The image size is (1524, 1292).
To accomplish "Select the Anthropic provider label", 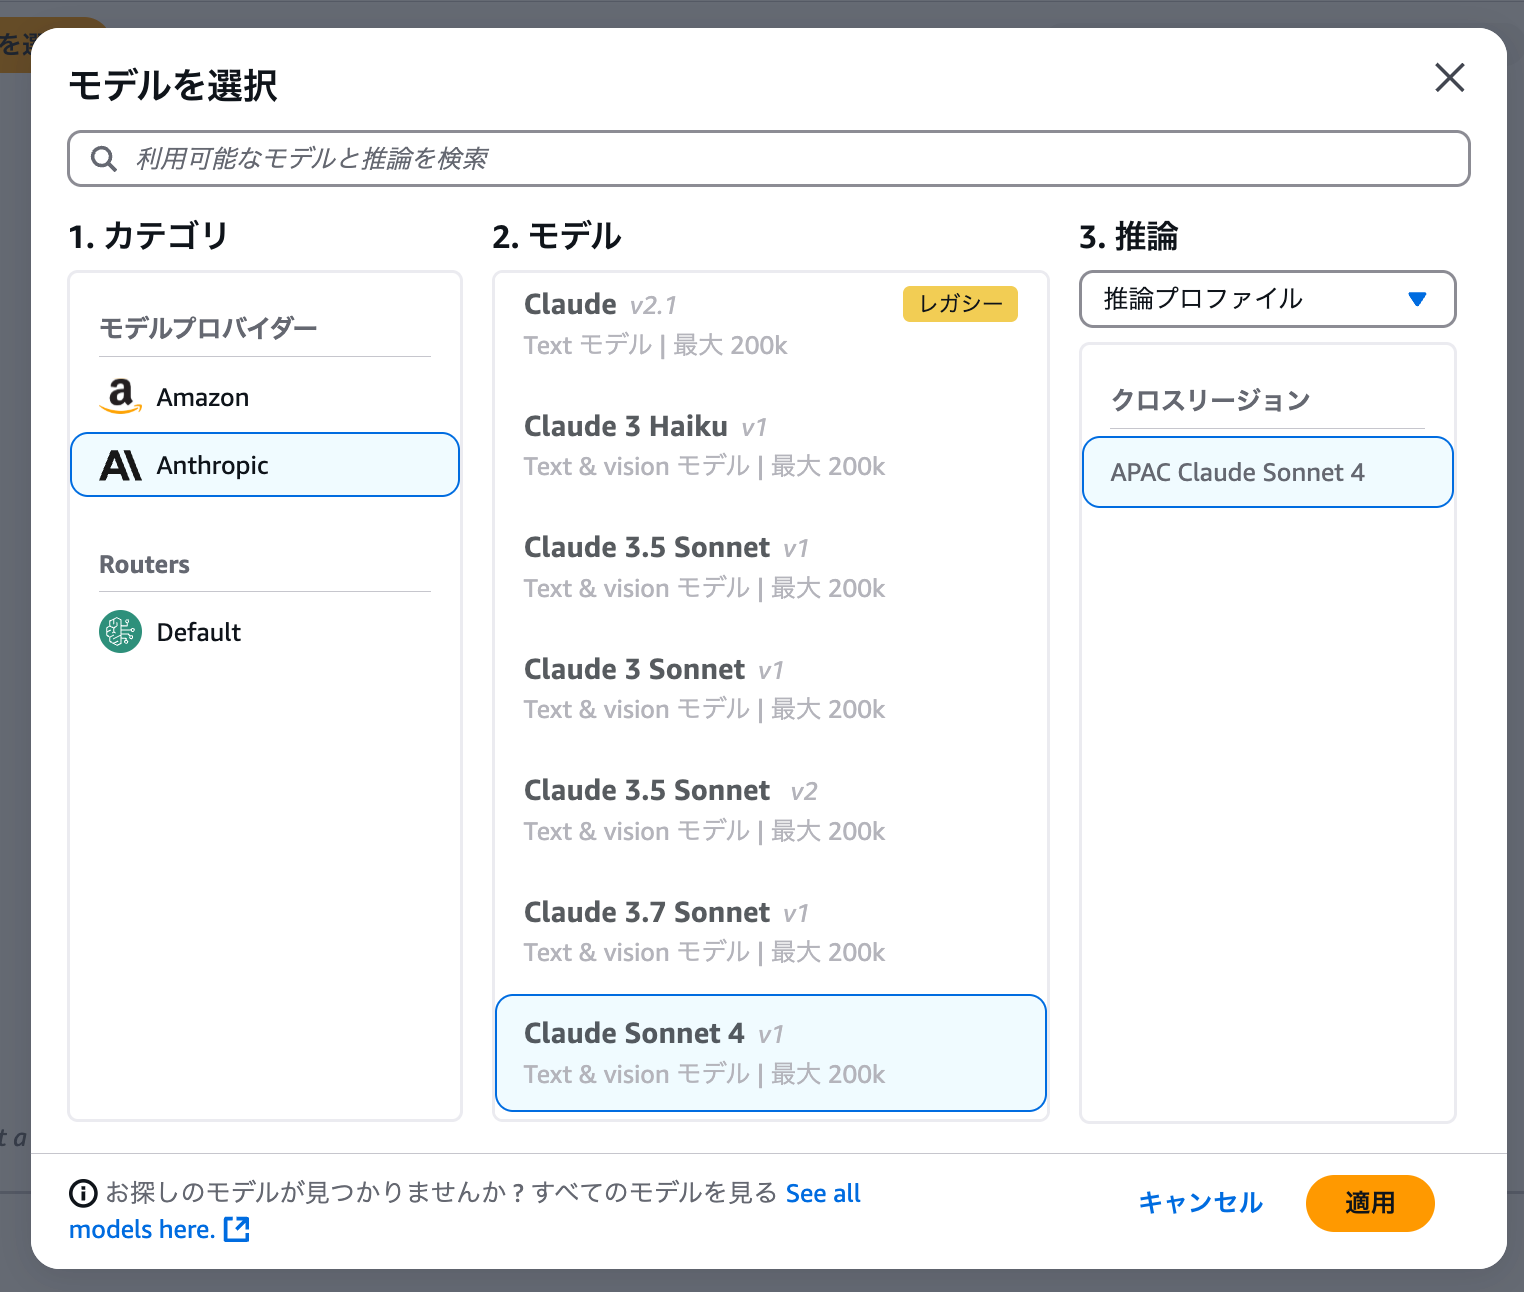I will point(212,465).
